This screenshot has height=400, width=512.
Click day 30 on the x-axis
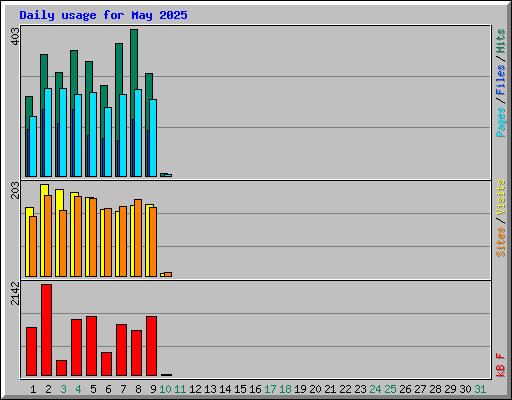point(465,389)
